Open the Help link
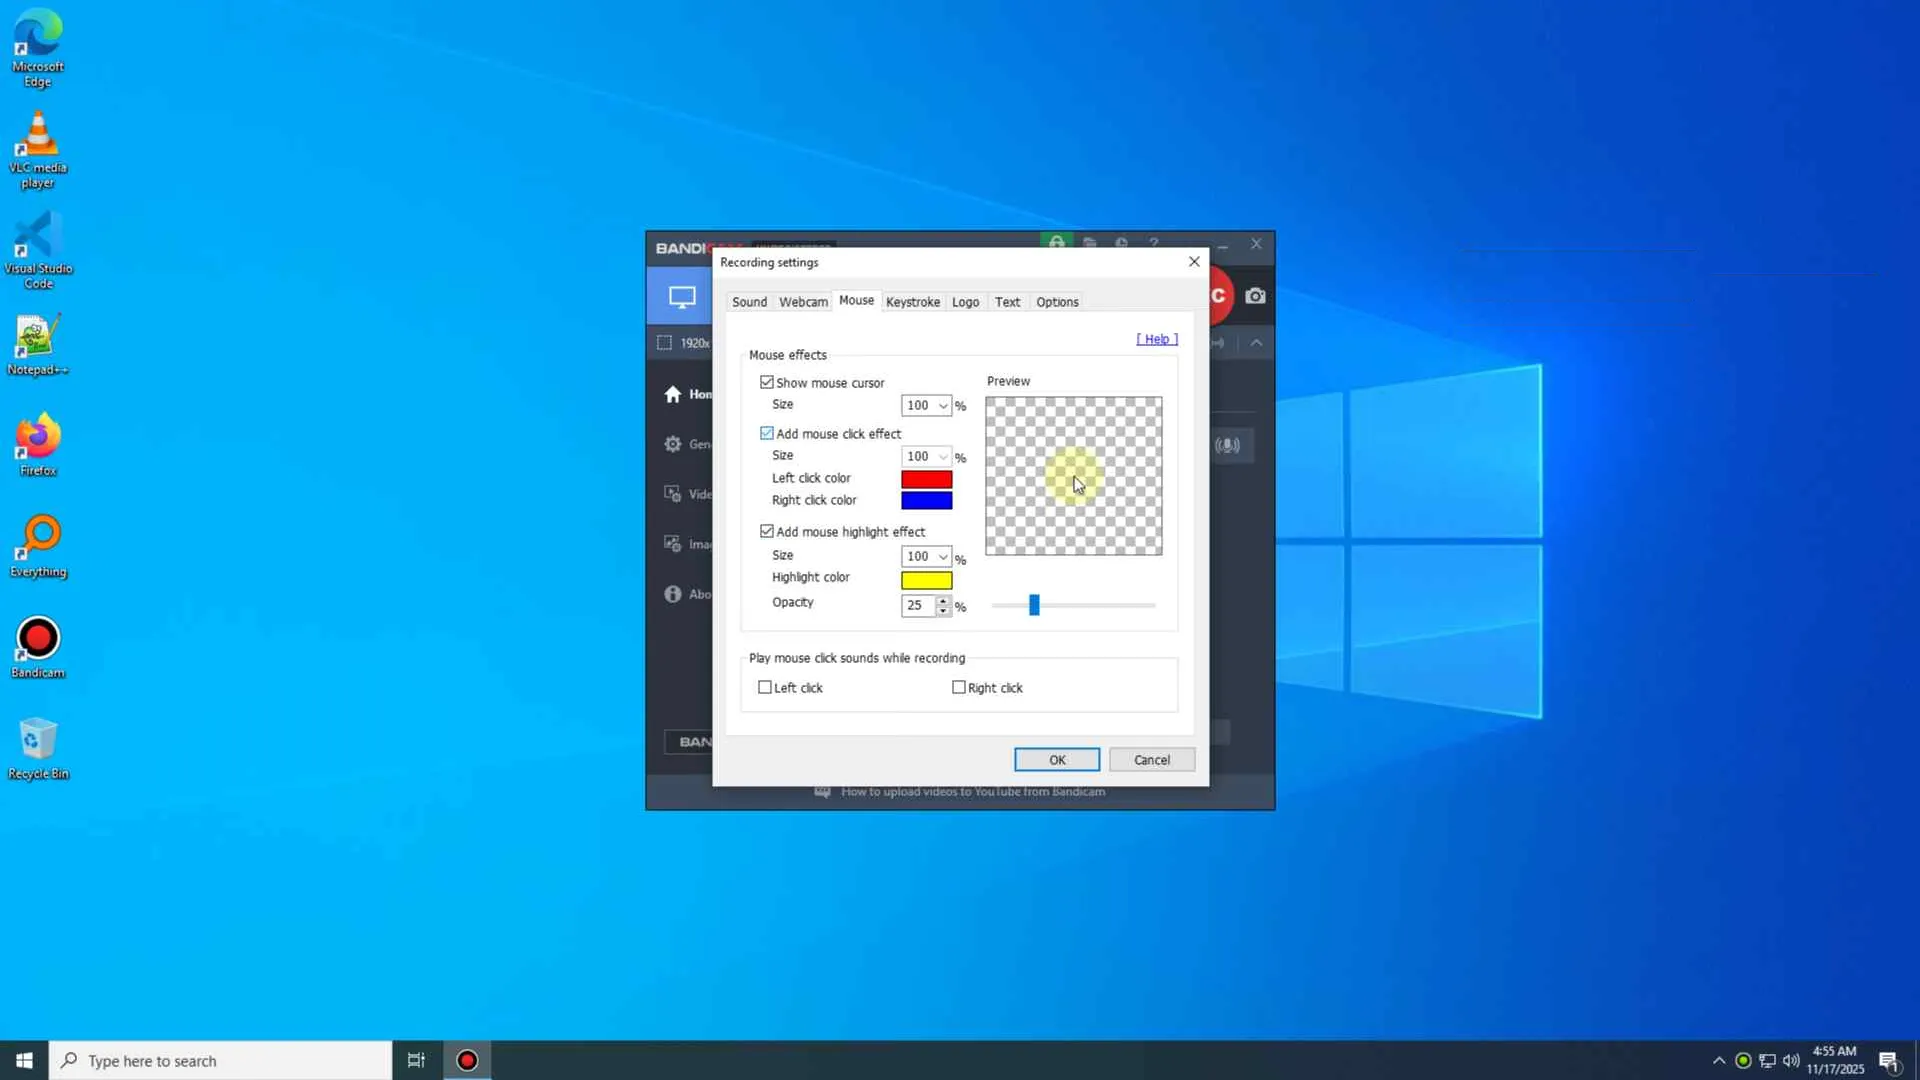 (x=1157, y=339)
